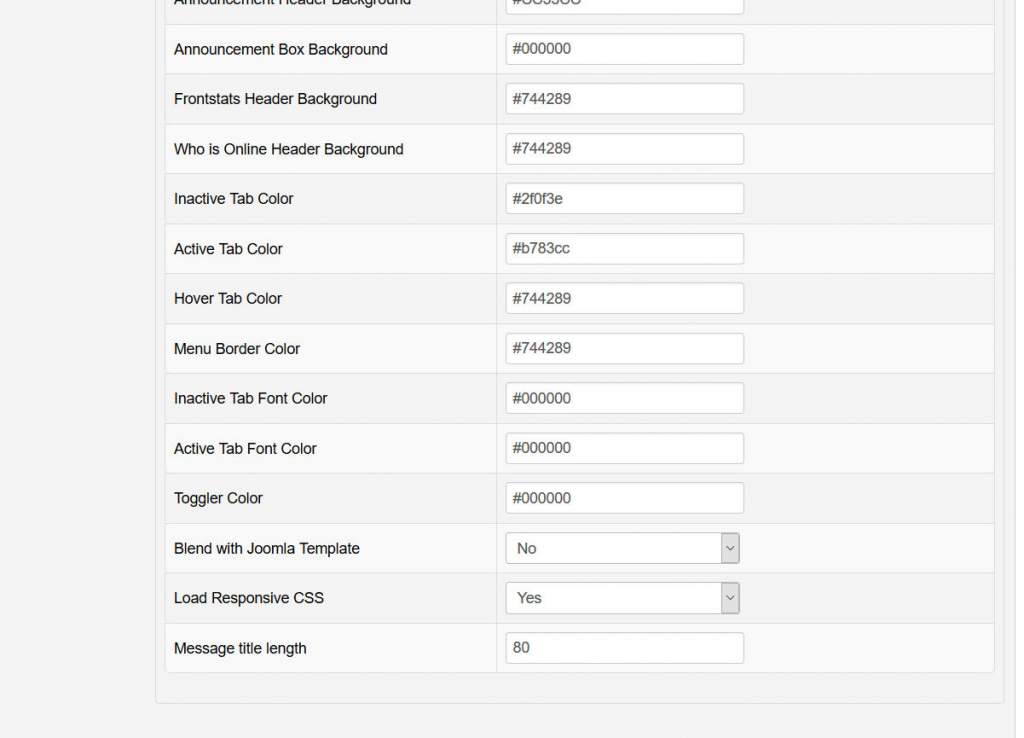The image size is (1024, 738).
Task: Click the Frontstats Header Background input
Action: (x=624, y=99)
